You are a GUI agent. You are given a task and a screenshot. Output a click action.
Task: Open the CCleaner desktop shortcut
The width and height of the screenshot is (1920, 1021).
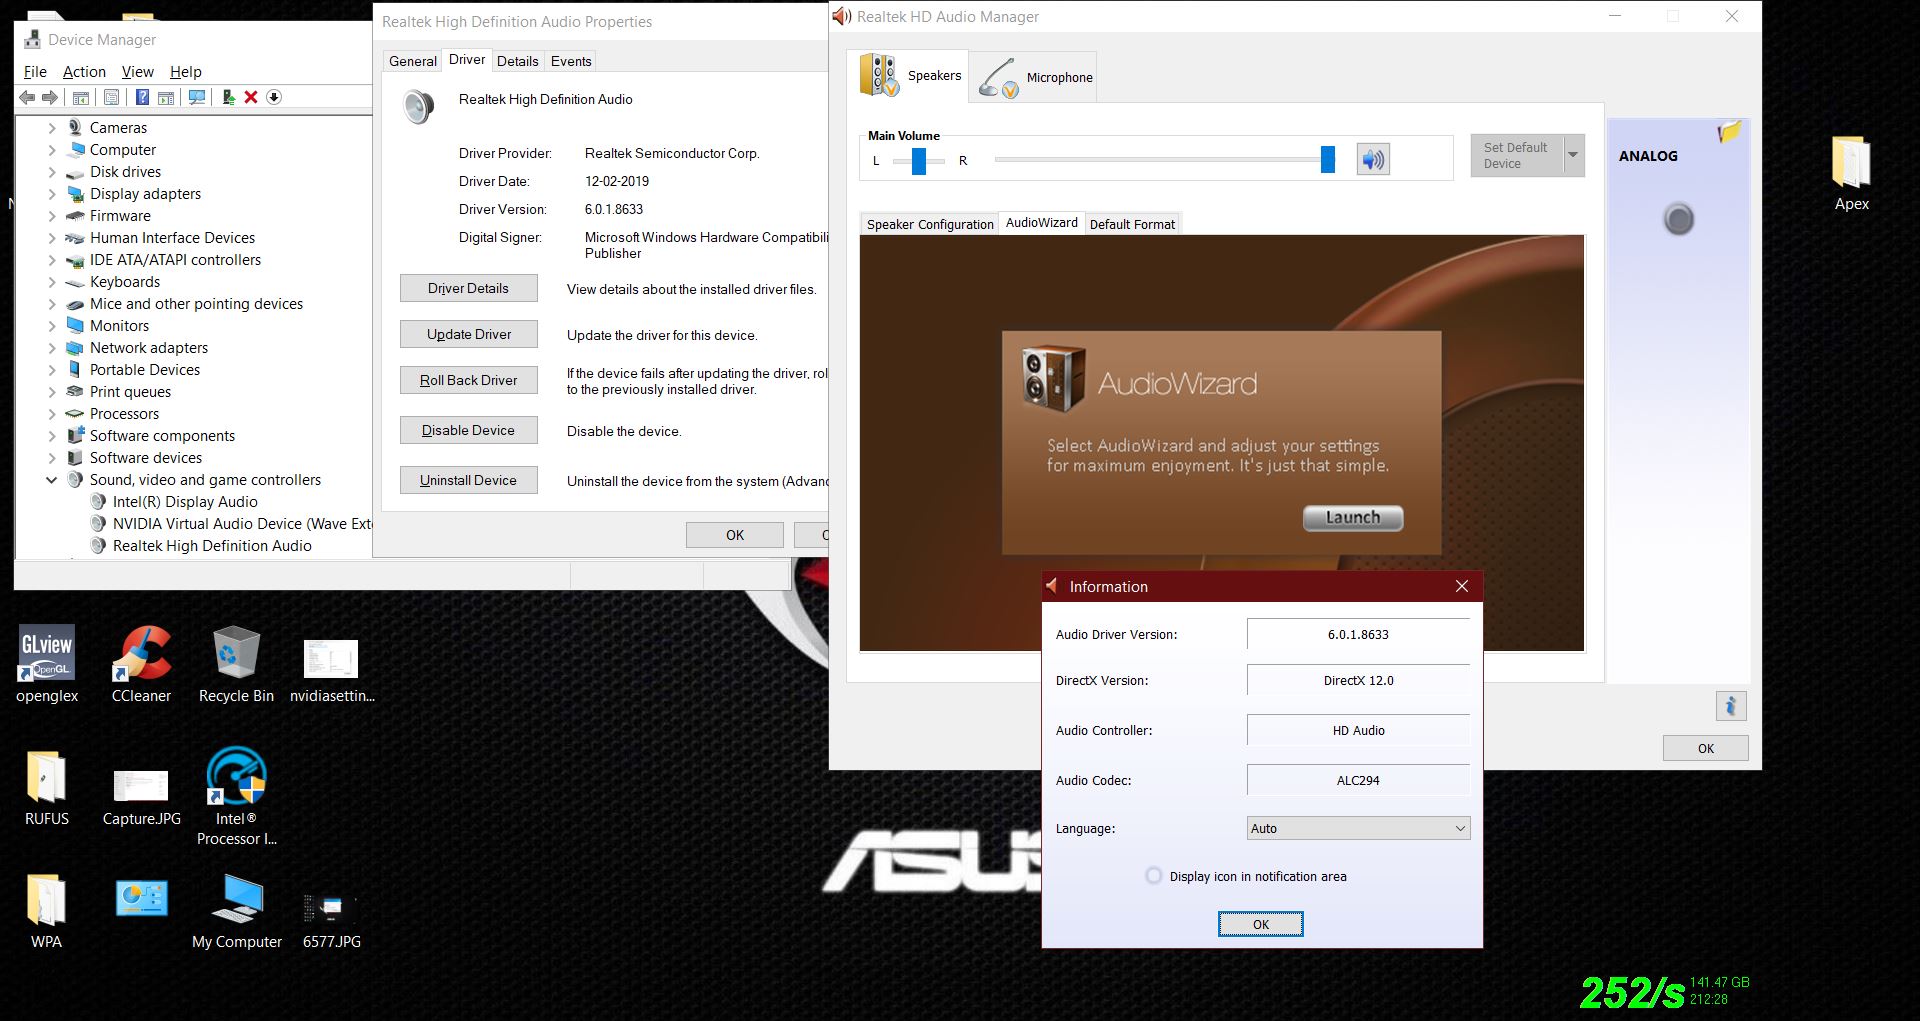coord(141,663)
